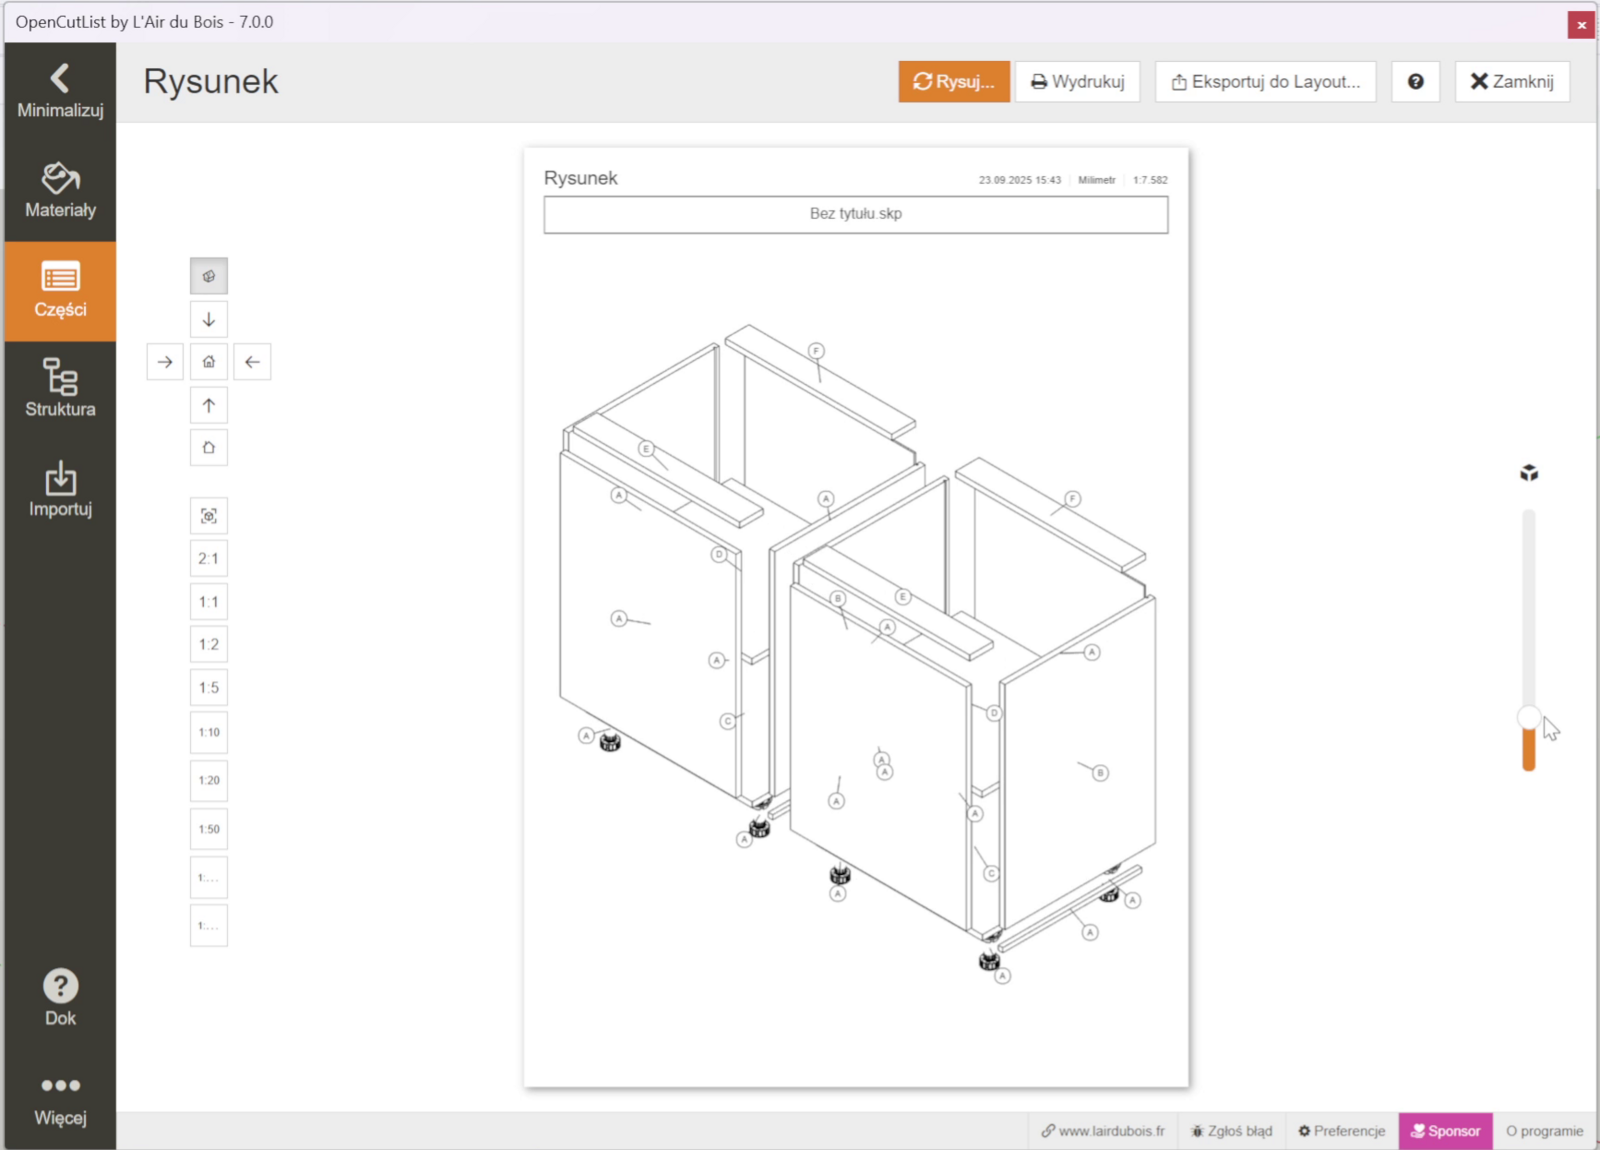The width and height of the screenshot is (1600, 1150).
Task: Open the Eksportuj do Layout dialog
Action: (x=1265, y=82)
